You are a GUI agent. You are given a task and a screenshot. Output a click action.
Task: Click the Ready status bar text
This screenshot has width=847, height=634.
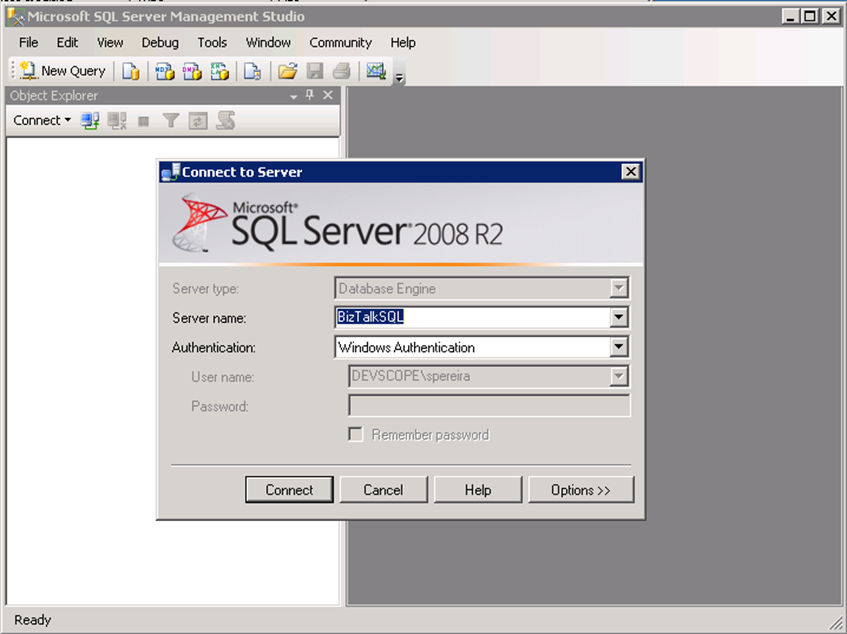[32, 620]
